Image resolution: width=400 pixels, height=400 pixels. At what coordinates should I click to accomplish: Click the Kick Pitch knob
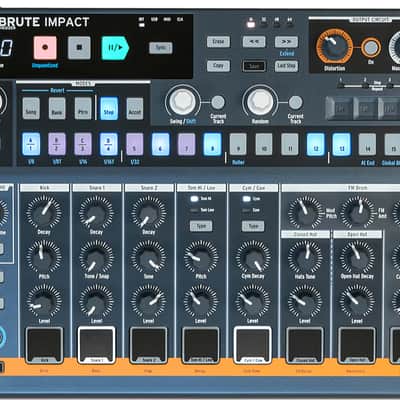[44, 257]
